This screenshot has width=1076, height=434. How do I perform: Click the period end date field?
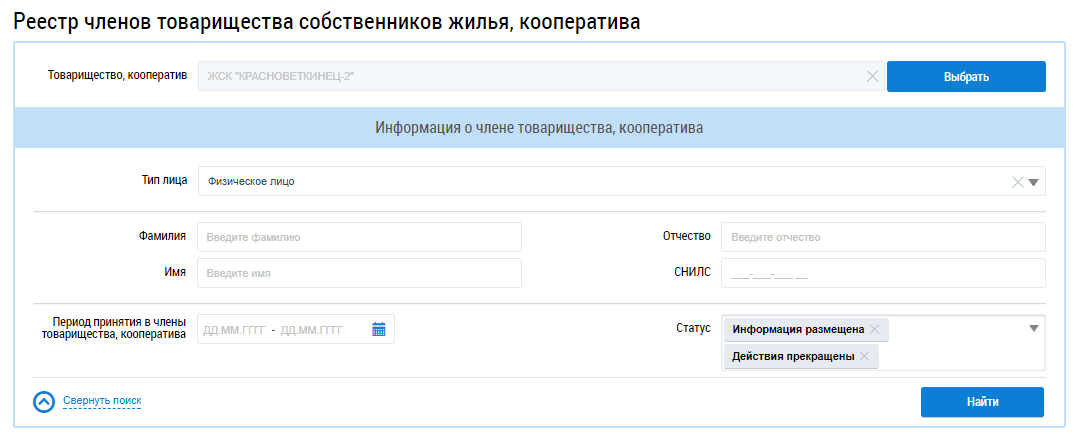pyautogui.click(x=312, y=329)
